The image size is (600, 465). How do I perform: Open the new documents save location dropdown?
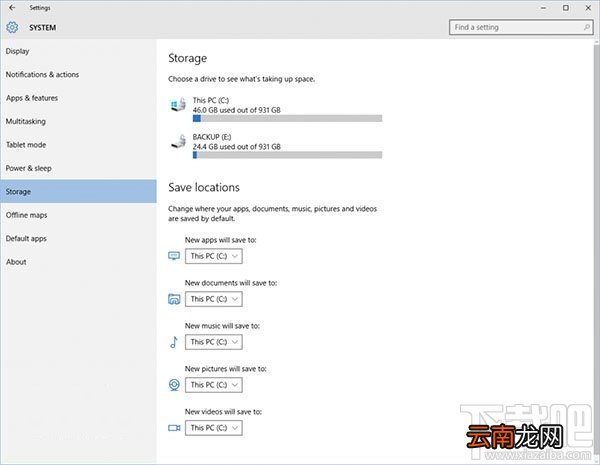coord(214,299)
